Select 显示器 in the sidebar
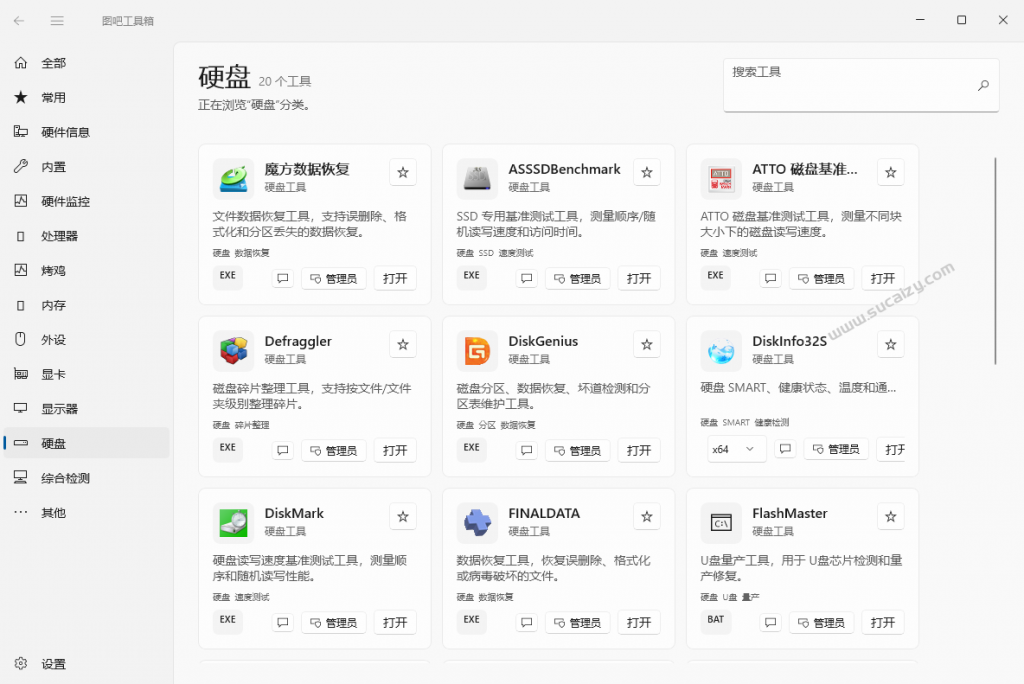The image size is (1024, 684). [86, 409]
